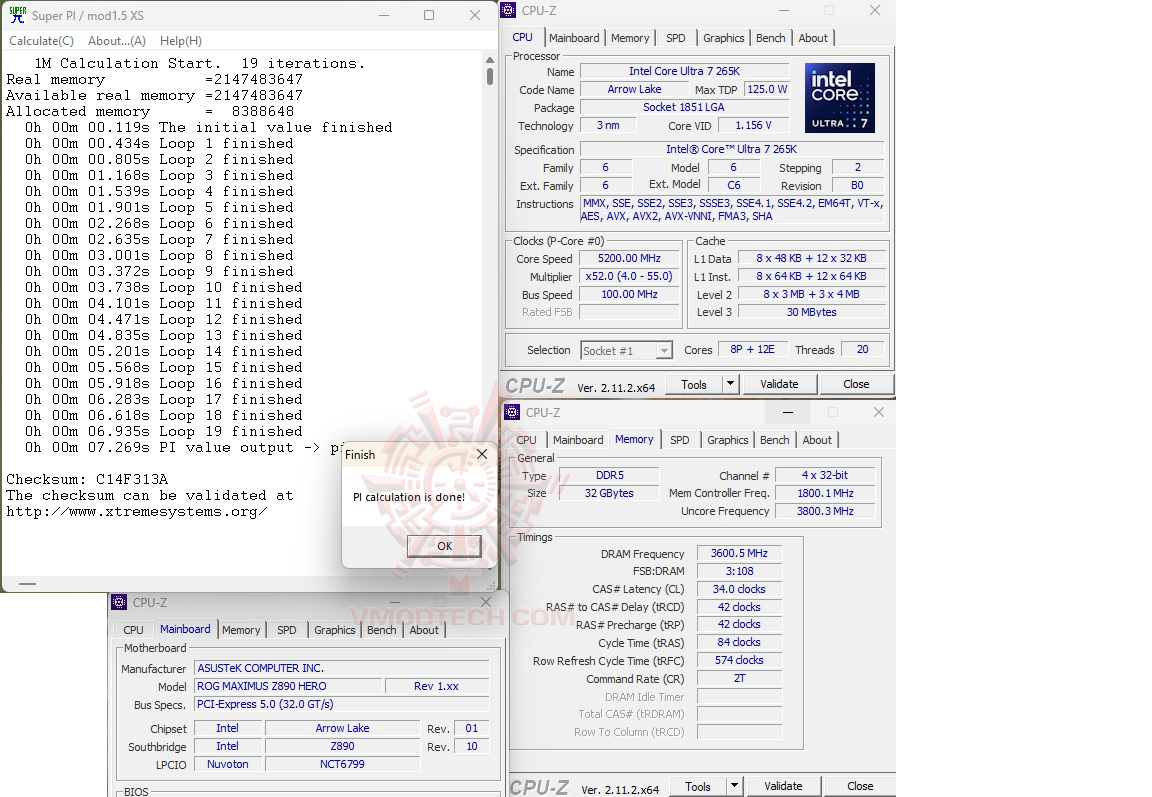Click the Threads count value 20

863,350
